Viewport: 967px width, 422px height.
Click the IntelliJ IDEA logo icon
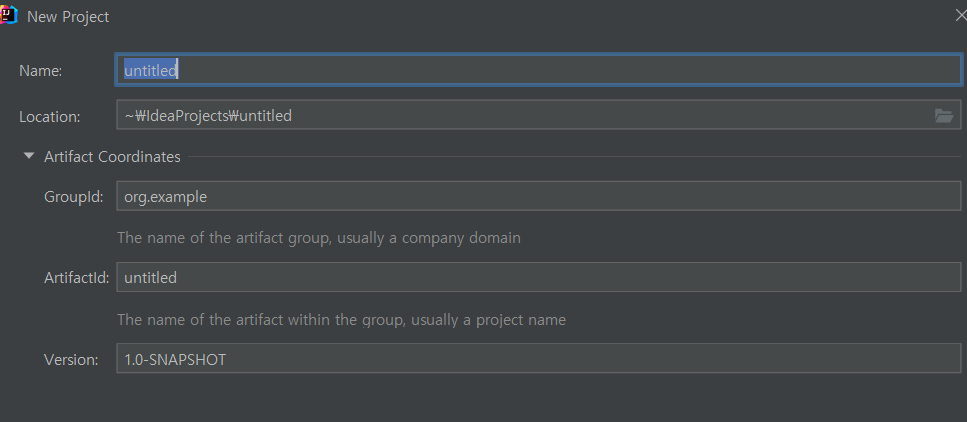click(x=9, y=15)
